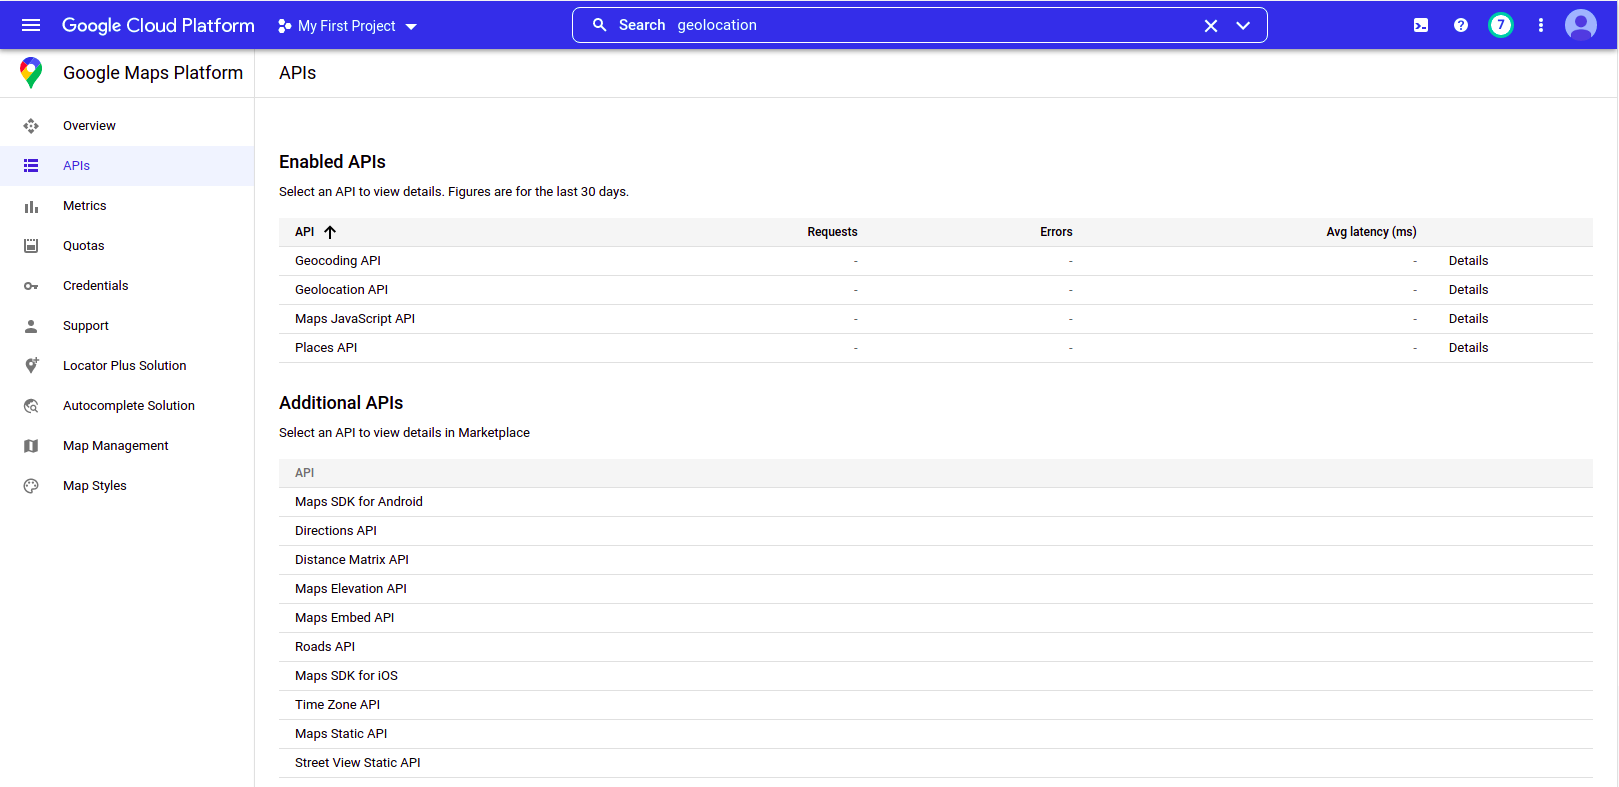This screenshot has width=1619, height=787.
Task: Open notifications badge showing 7
Action: 1501,25
